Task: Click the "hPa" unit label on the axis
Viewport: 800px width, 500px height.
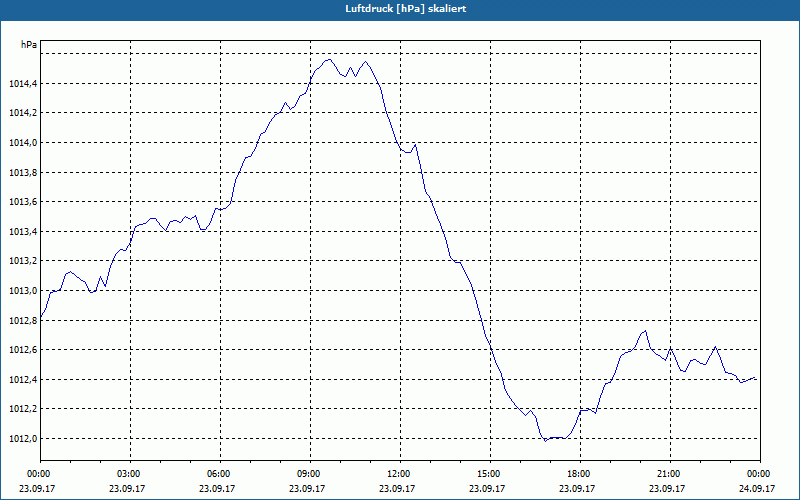Action: (x=29, y=45)
